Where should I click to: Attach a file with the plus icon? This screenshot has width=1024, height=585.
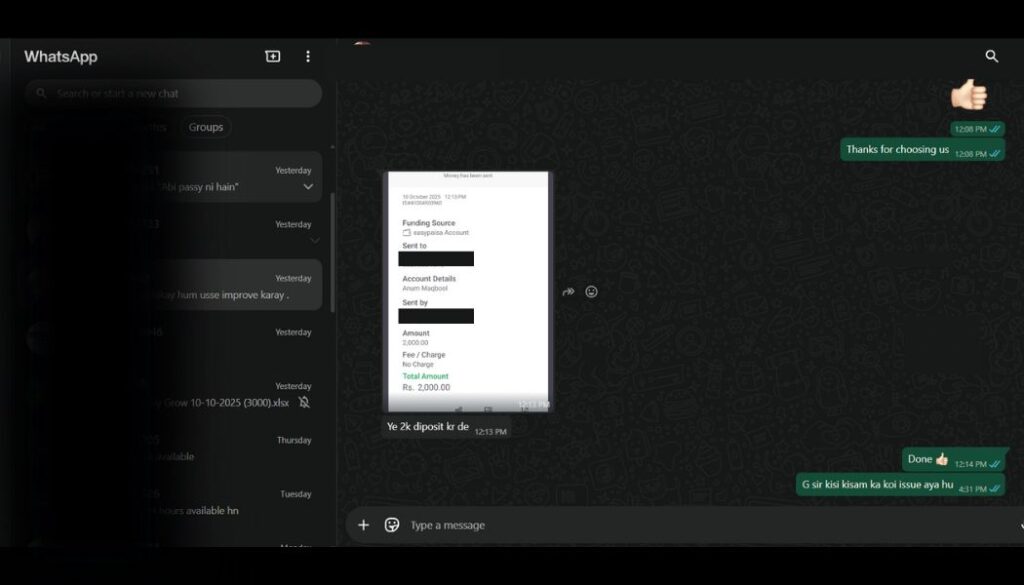[363, 524]
